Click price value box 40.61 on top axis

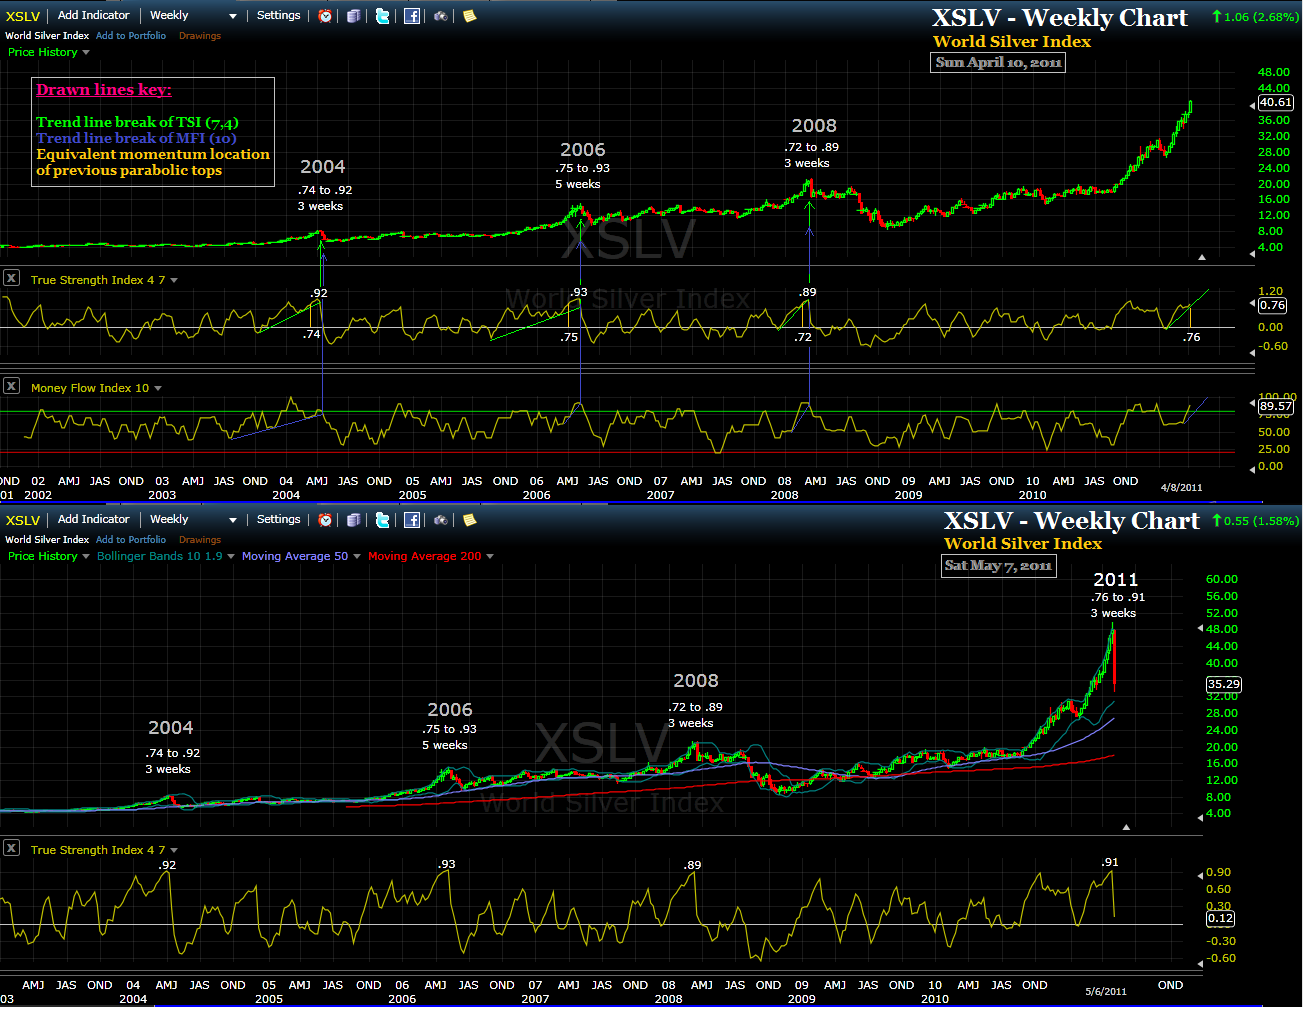[x=1275, y=102]
